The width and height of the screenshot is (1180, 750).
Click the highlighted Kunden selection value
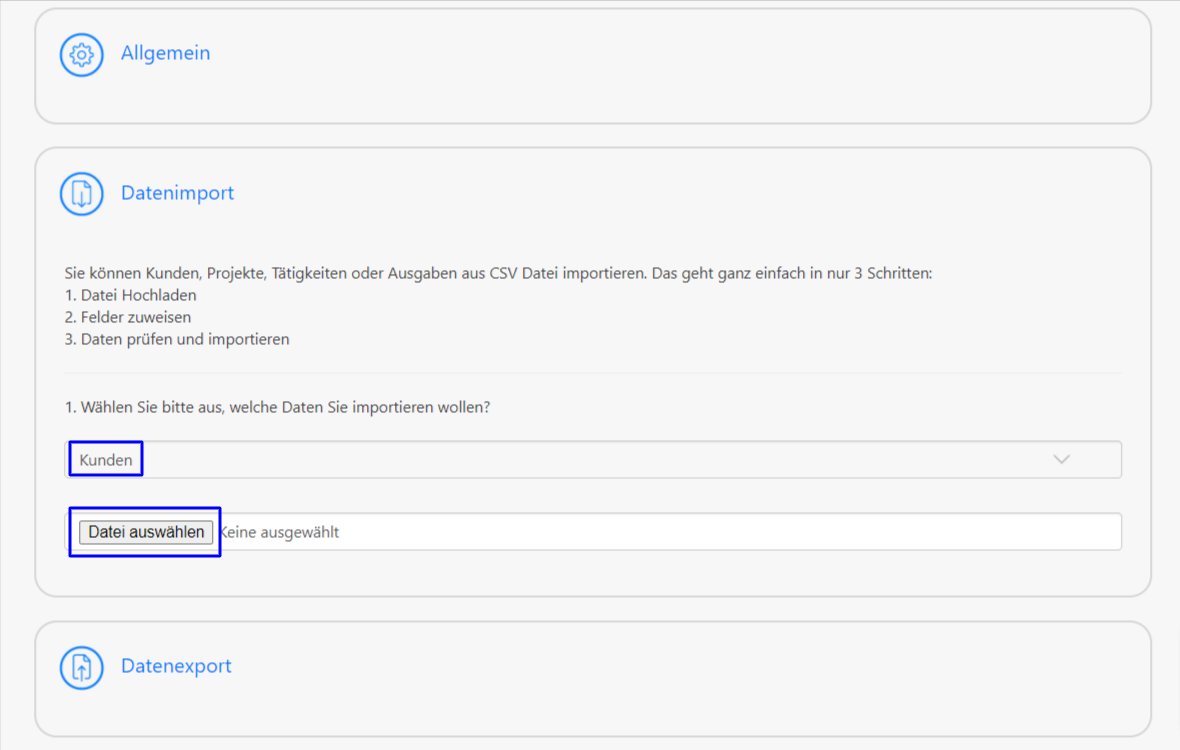pos(105,459)
